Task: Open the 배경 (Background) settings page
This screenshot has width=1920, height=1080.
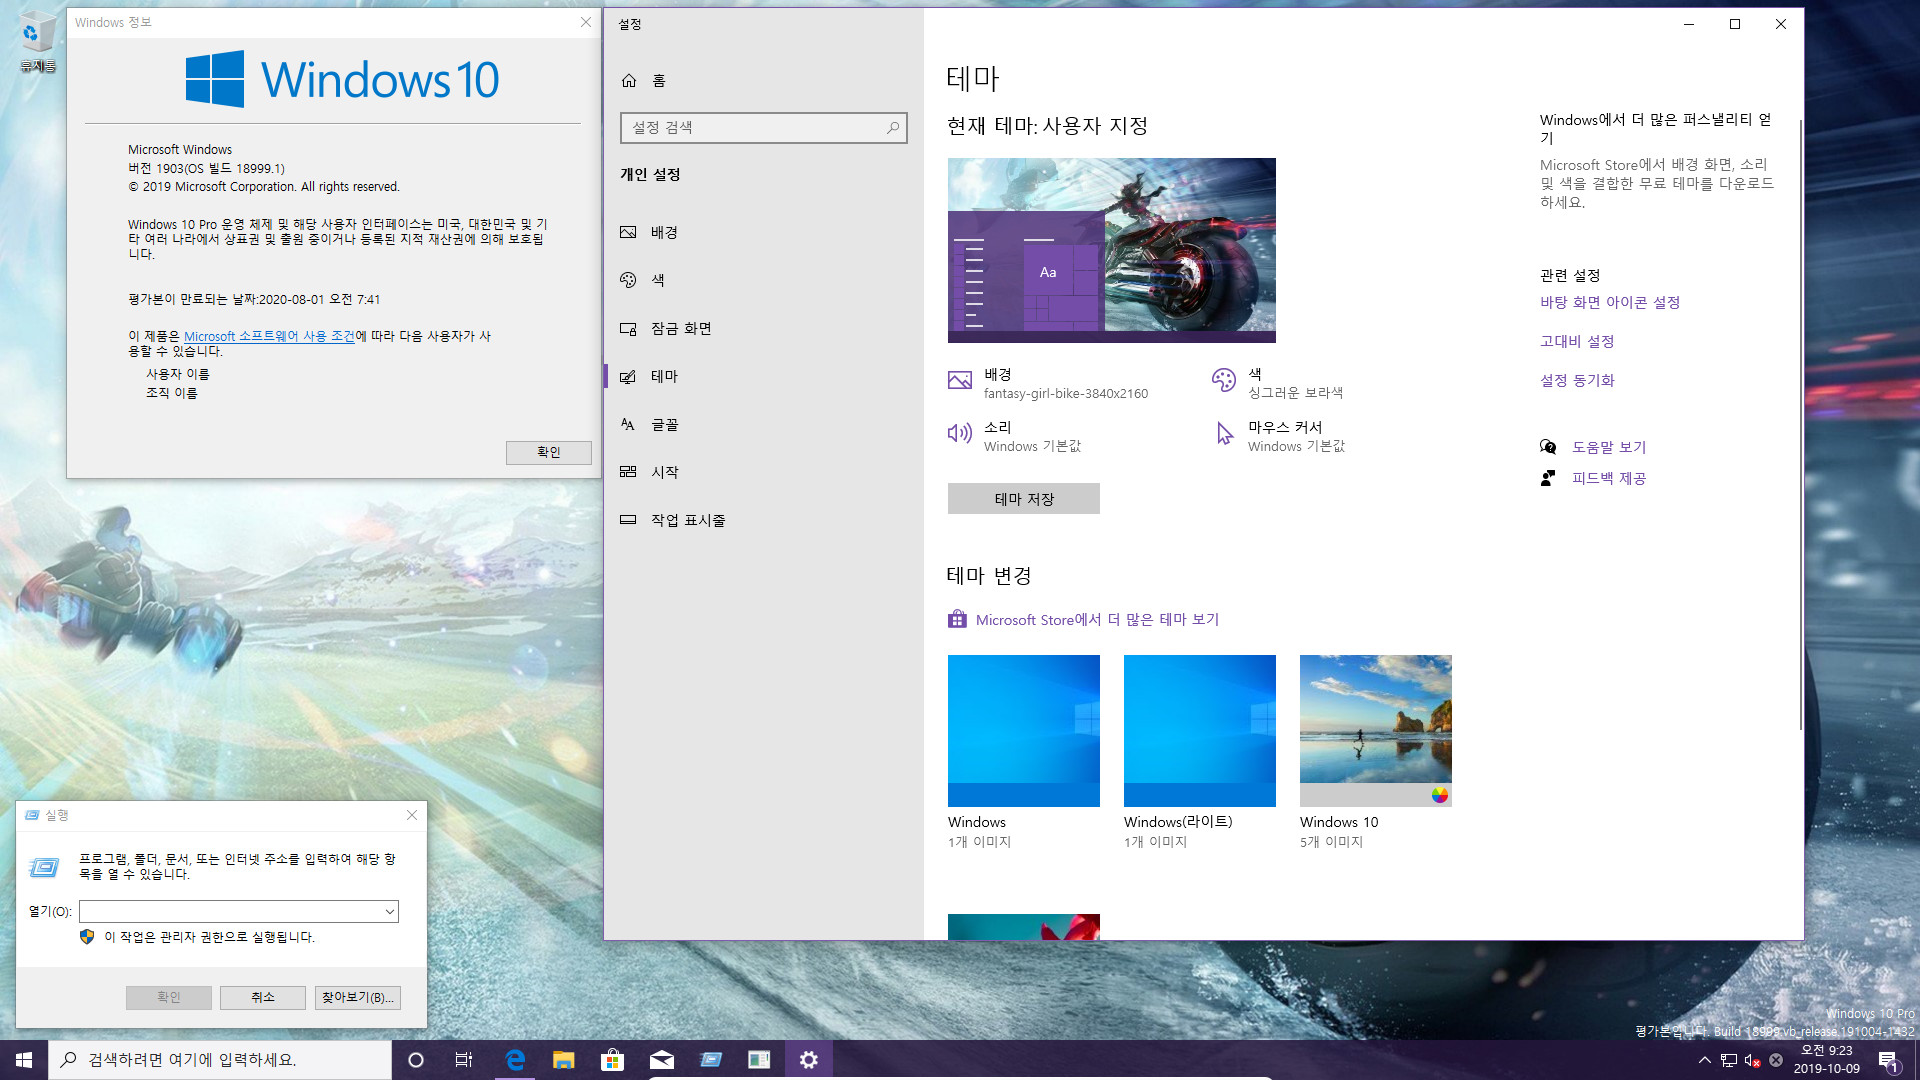Action: [x=763, y=232]
